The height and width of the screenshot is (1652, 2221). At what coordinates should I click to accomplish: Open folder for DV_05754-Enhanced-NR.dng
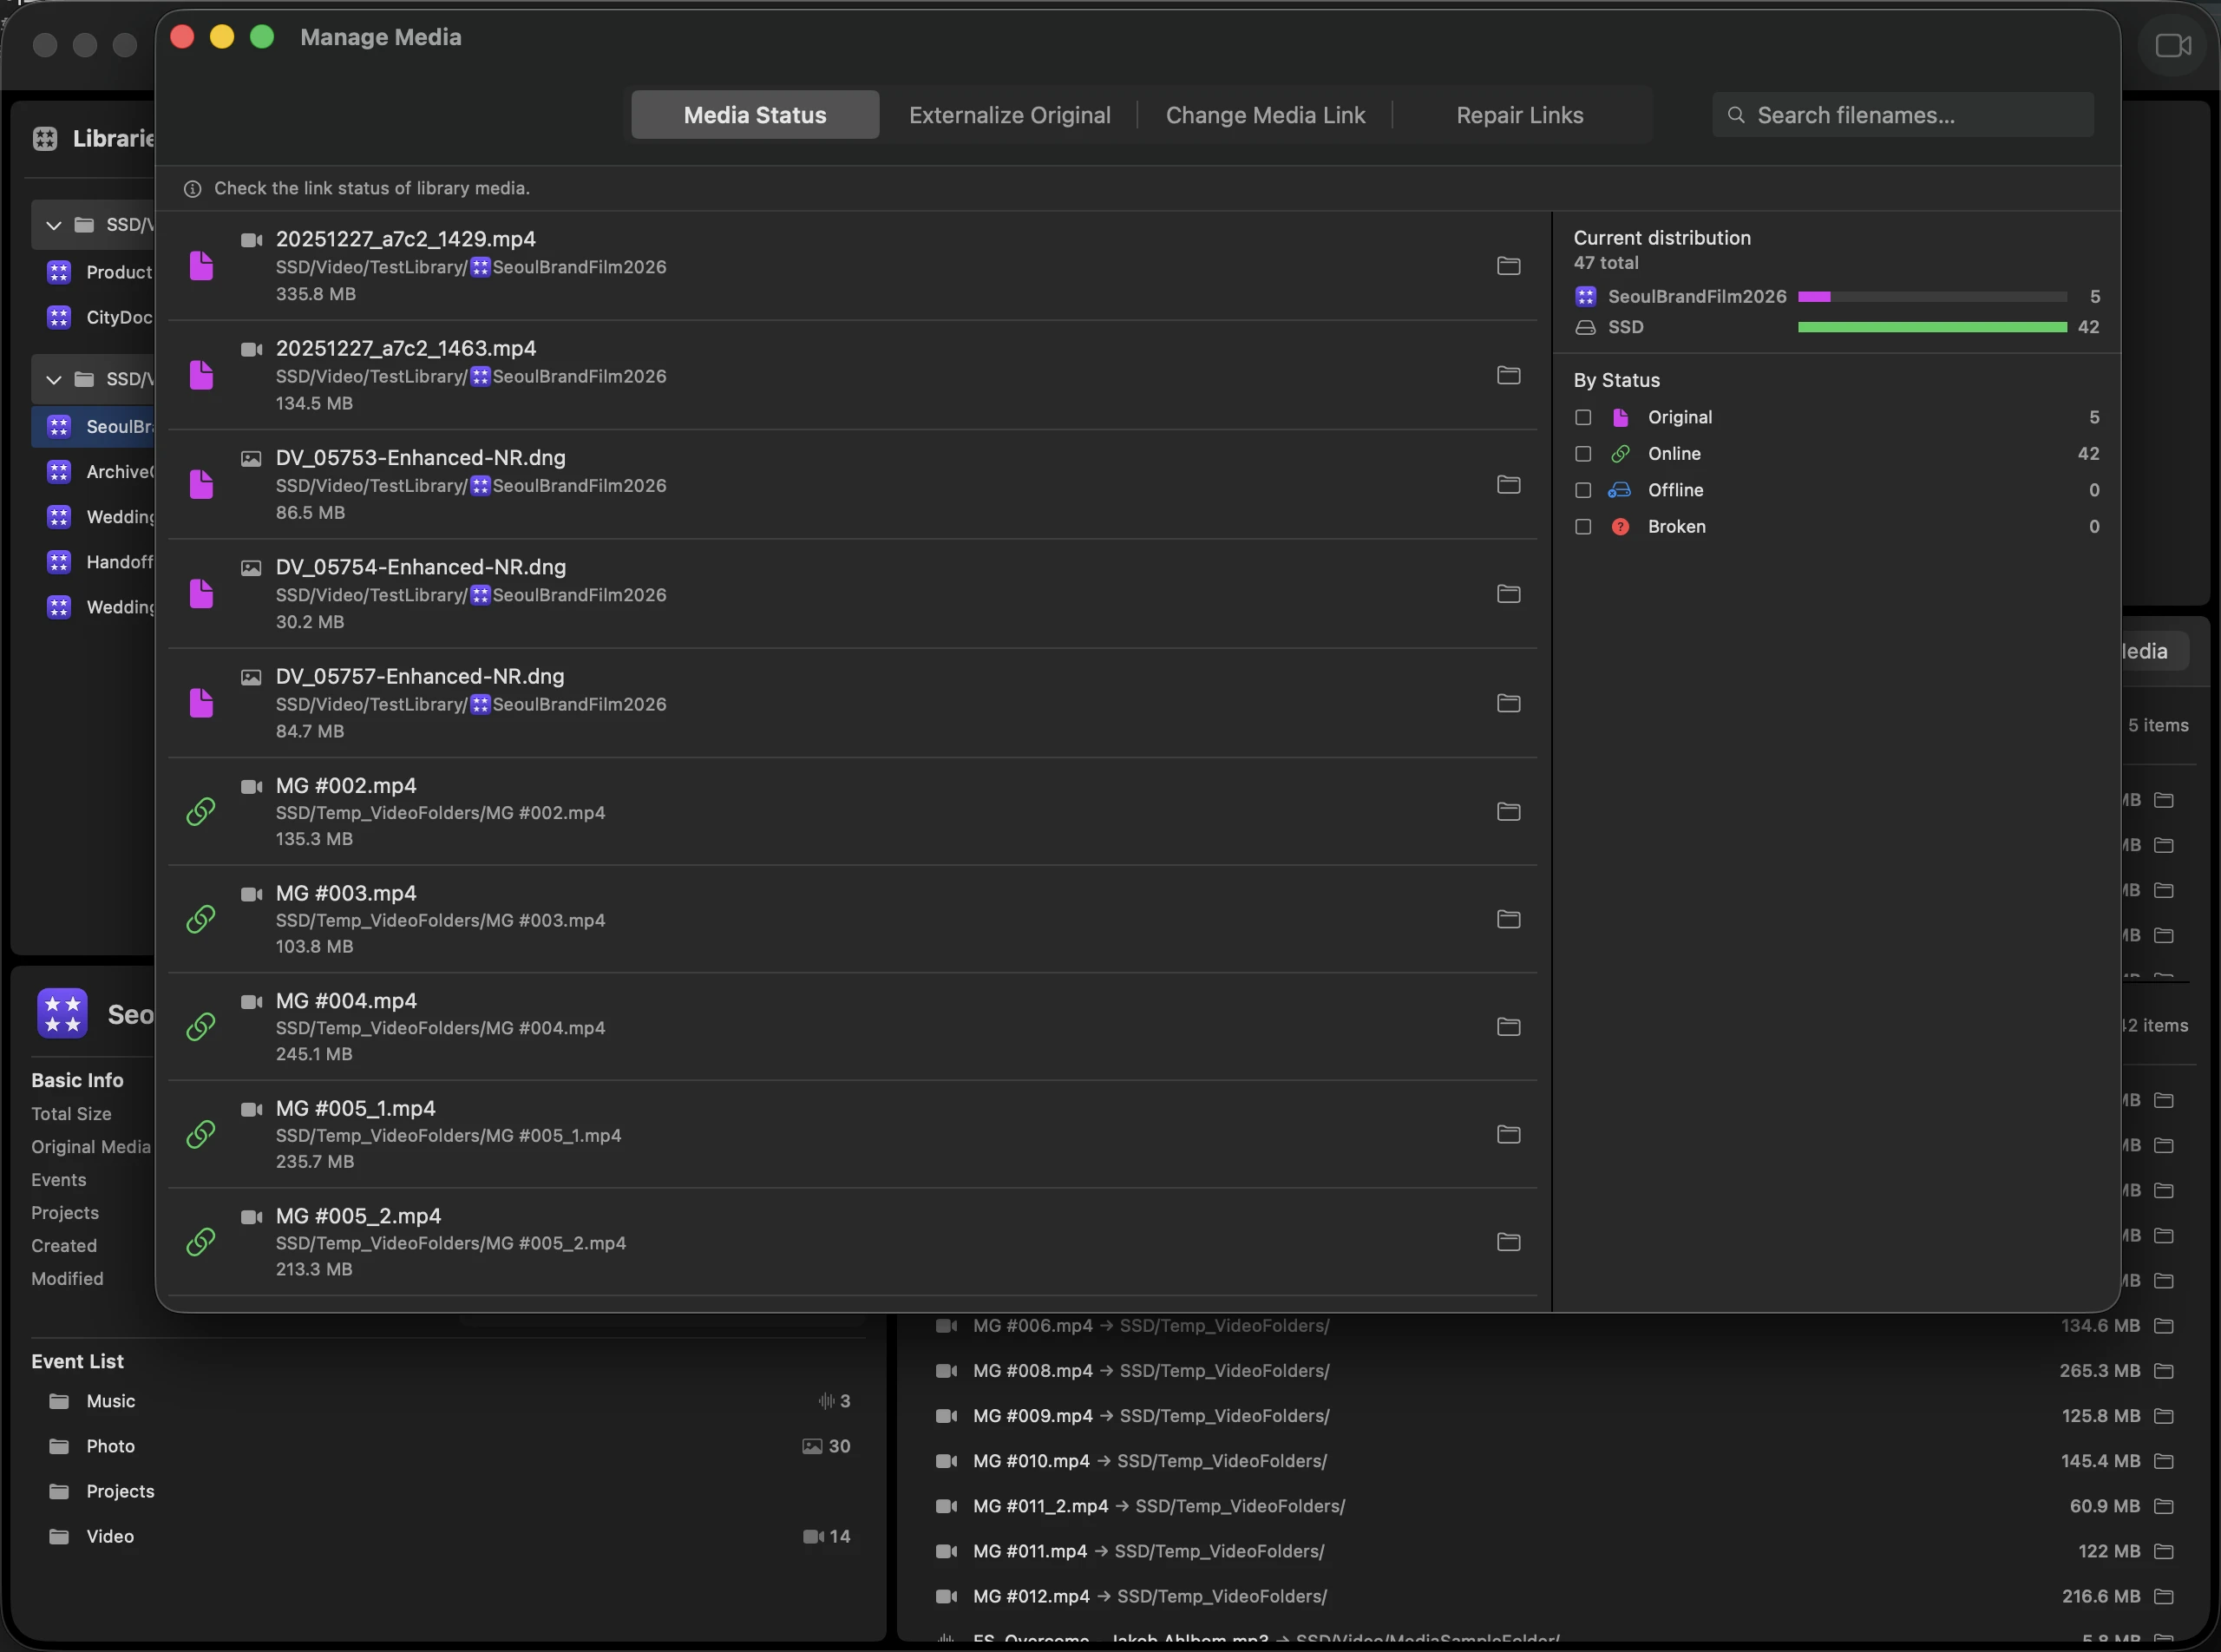(1508, 594)
